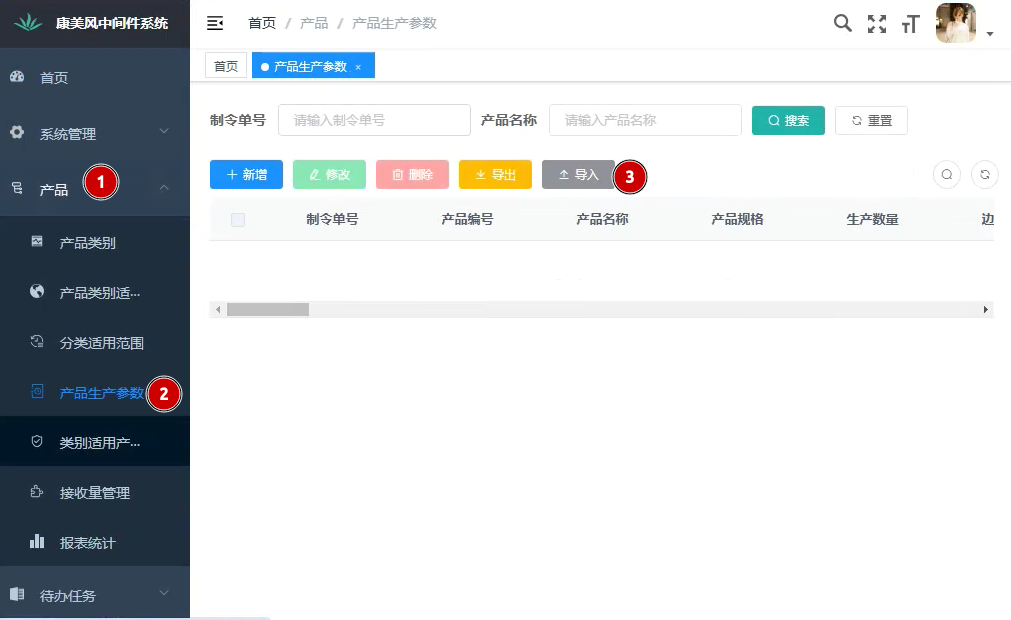Click the horizontal scrollbar under the table
This screenshot has width=1011, height=620.
[x=268, y=310]
